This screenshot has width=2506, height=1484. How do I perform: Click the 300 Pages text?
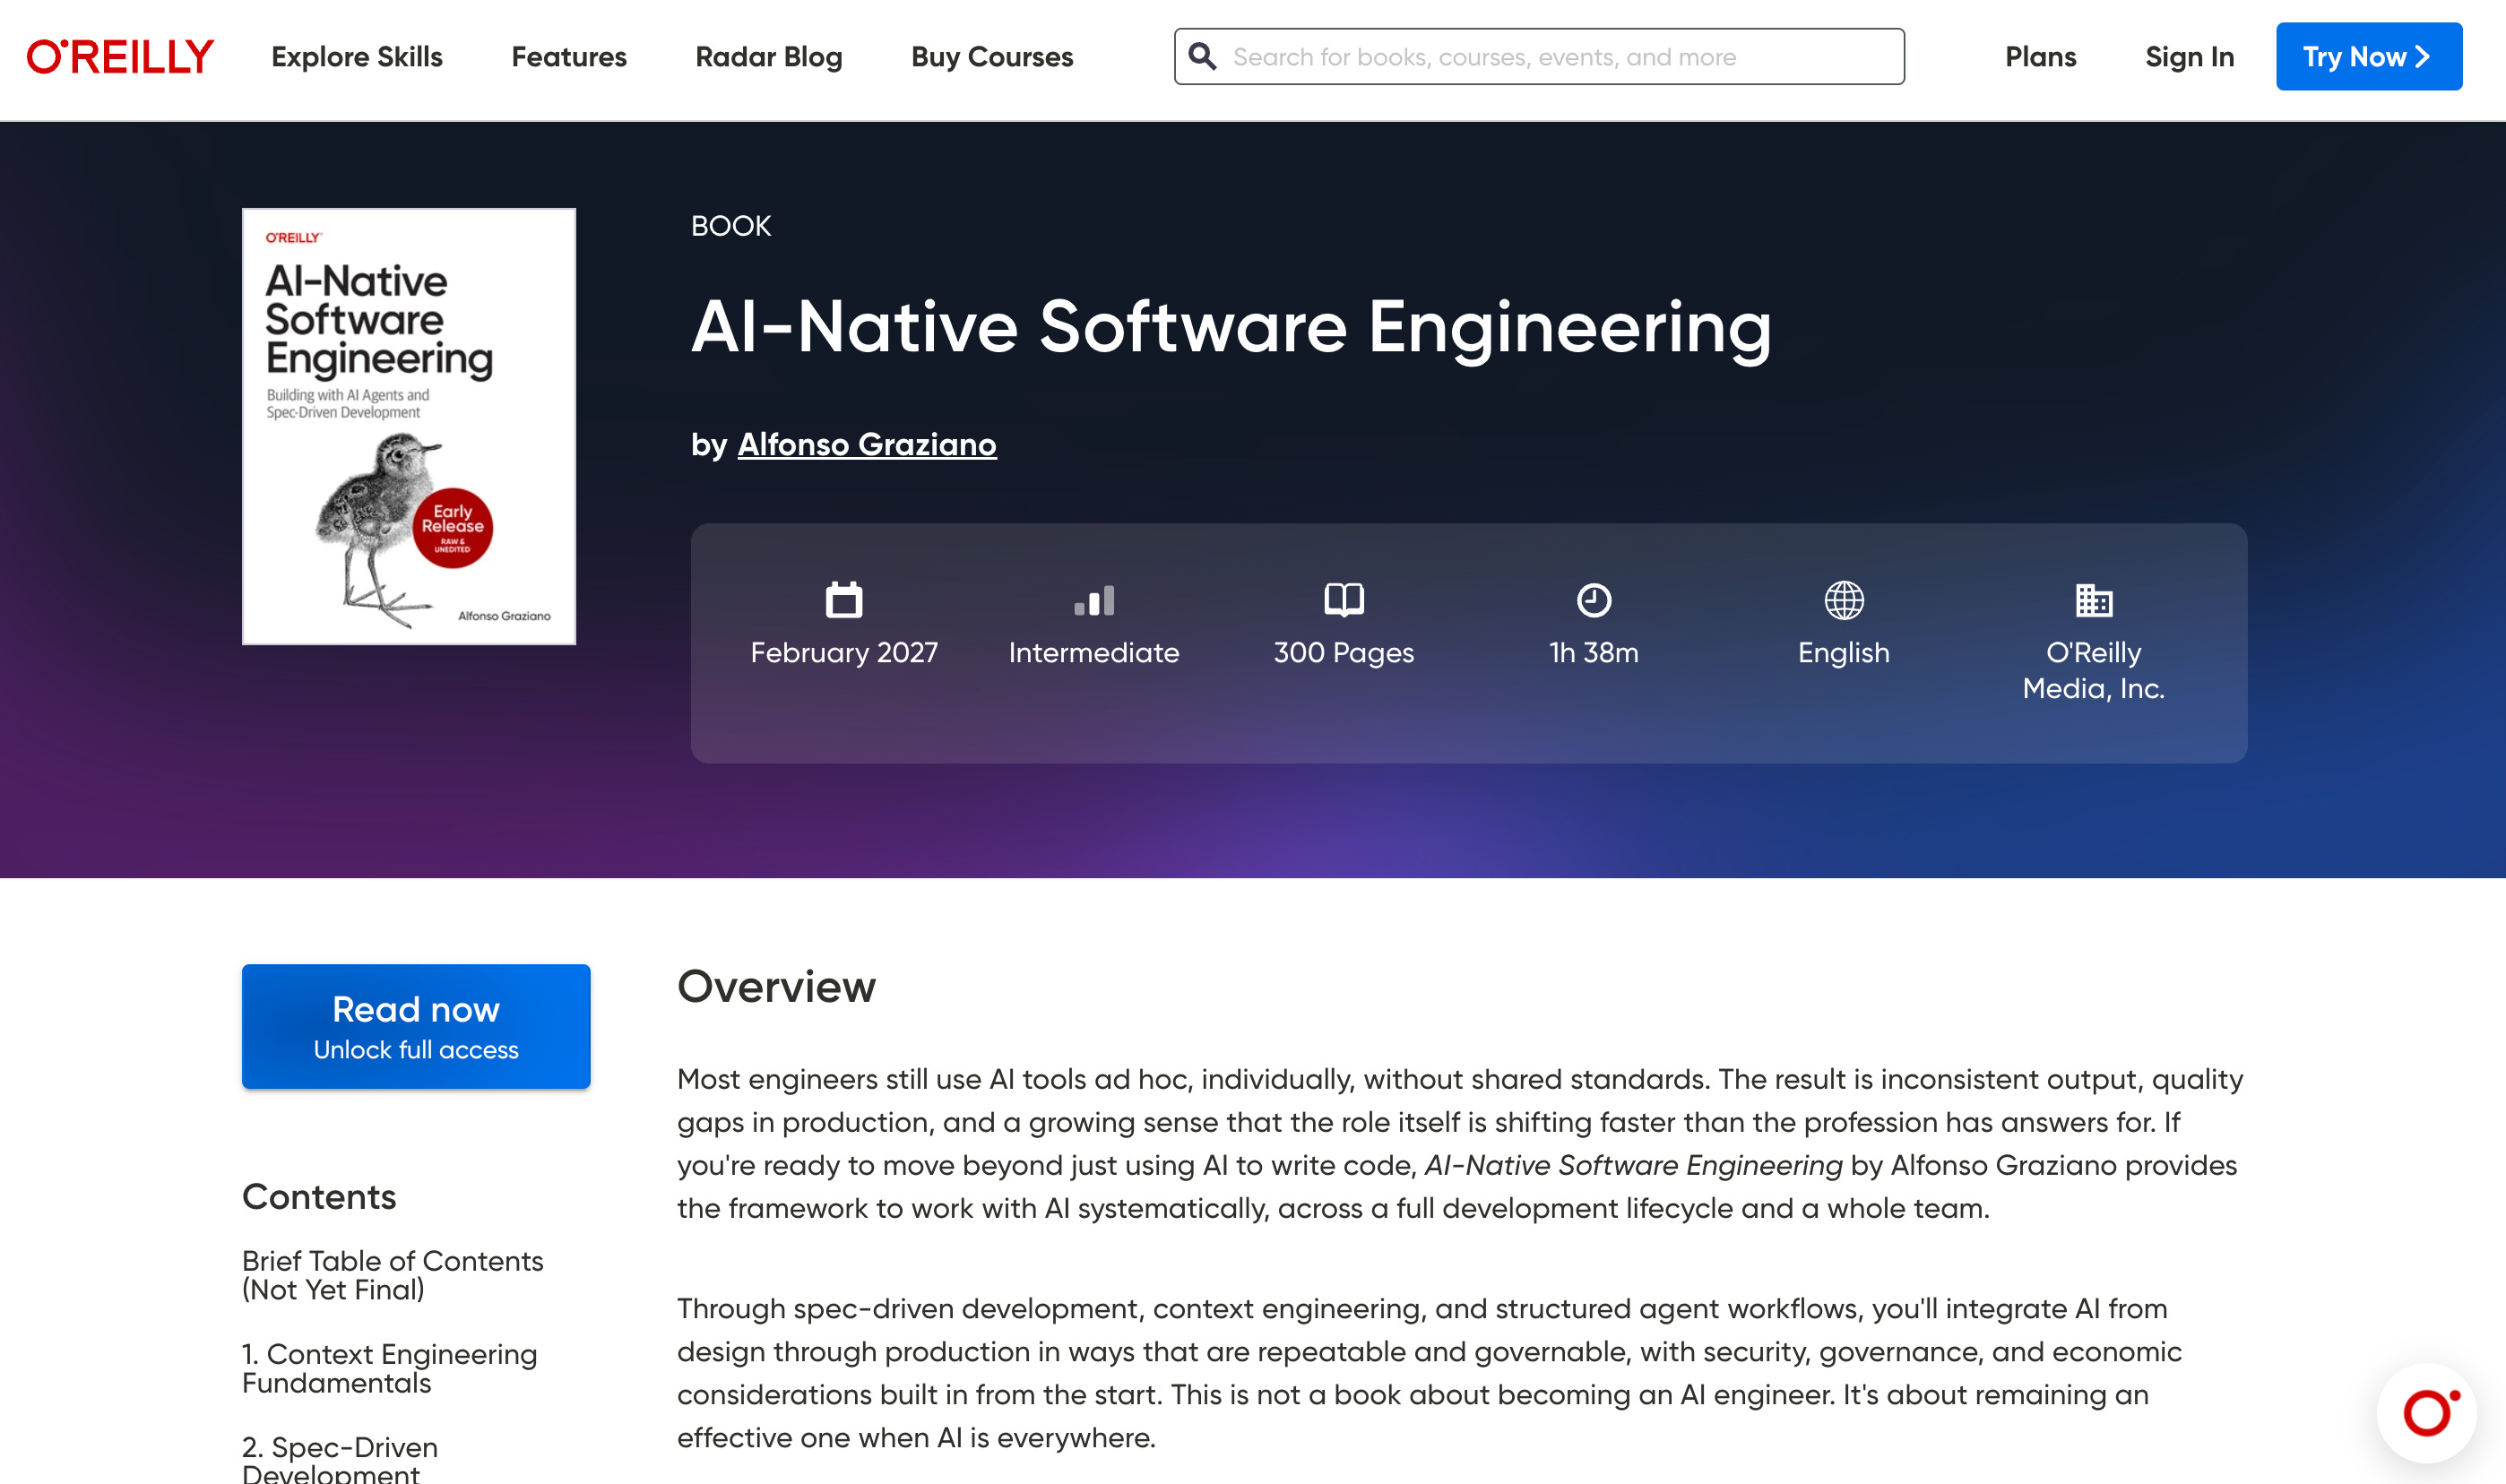tap(1344, 653)
